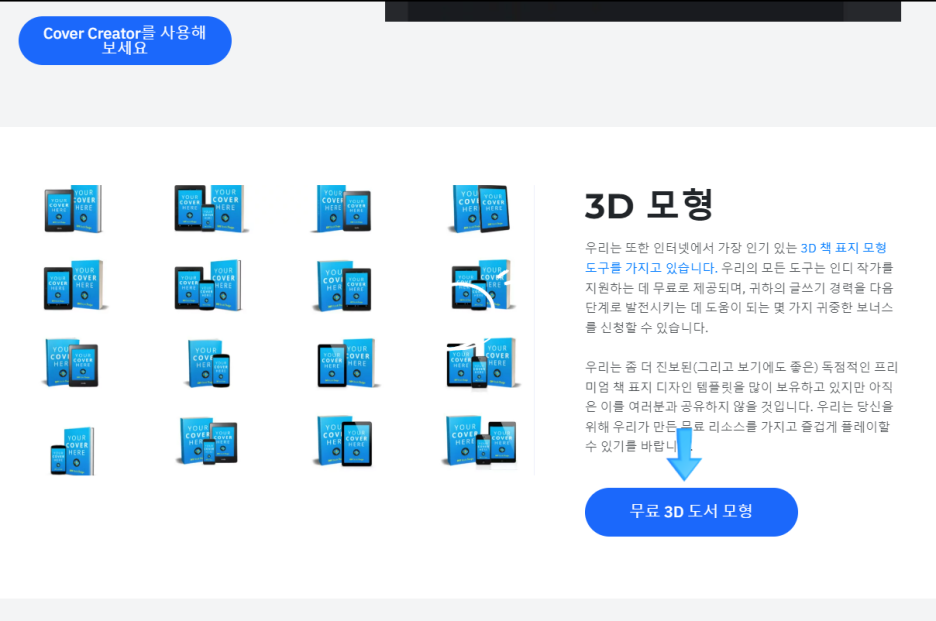Image resolution: width=936 pixels, height=621 pixels.
Task: Click the 'Cover Creator를 사용해 보세요' button
Action: point(125,41)
